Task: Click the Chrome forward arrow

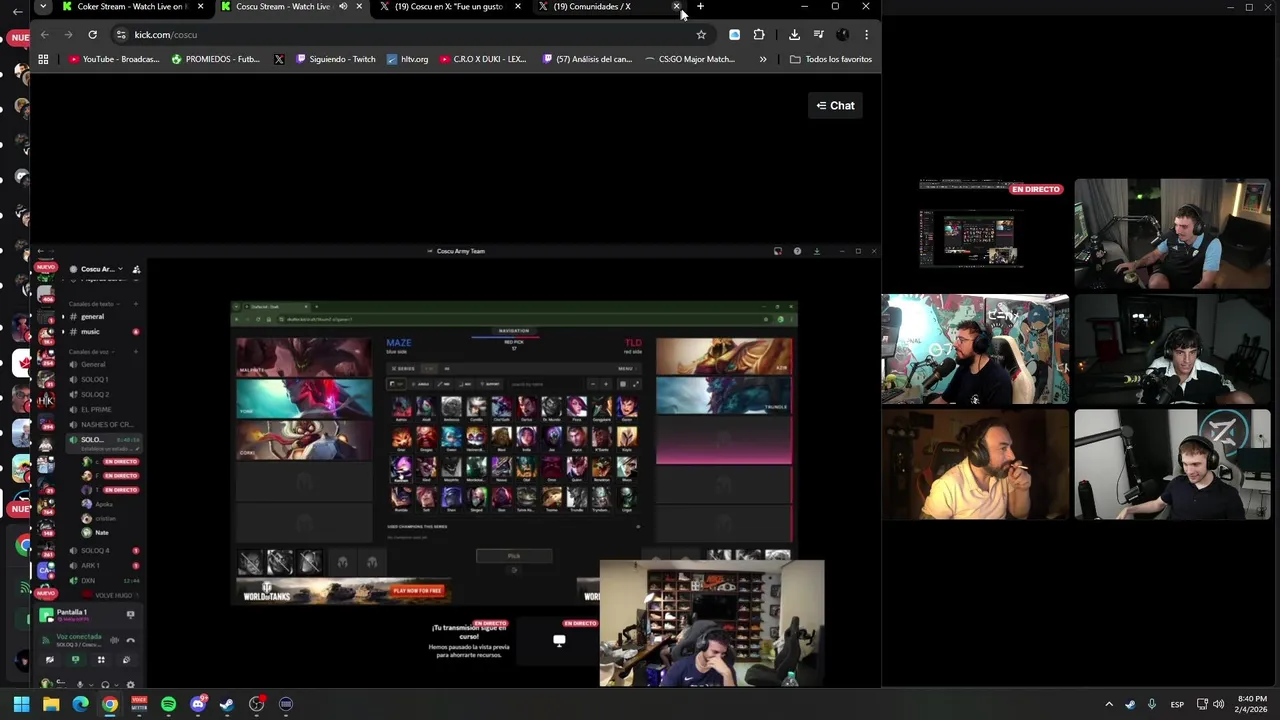Action: coord(68,35)
